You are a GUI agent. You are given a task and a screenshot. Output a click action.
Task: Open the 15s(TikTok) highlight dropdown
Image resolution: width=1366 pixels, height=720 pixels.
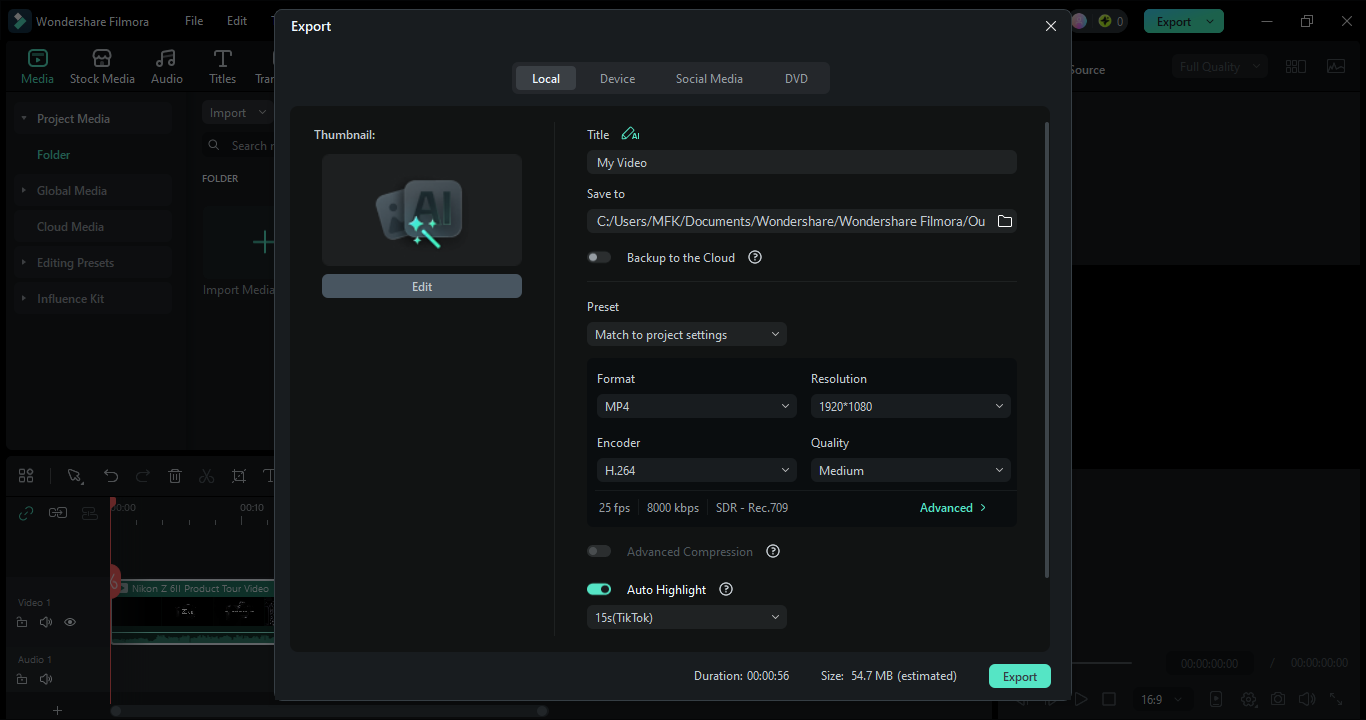click(687, 617)
